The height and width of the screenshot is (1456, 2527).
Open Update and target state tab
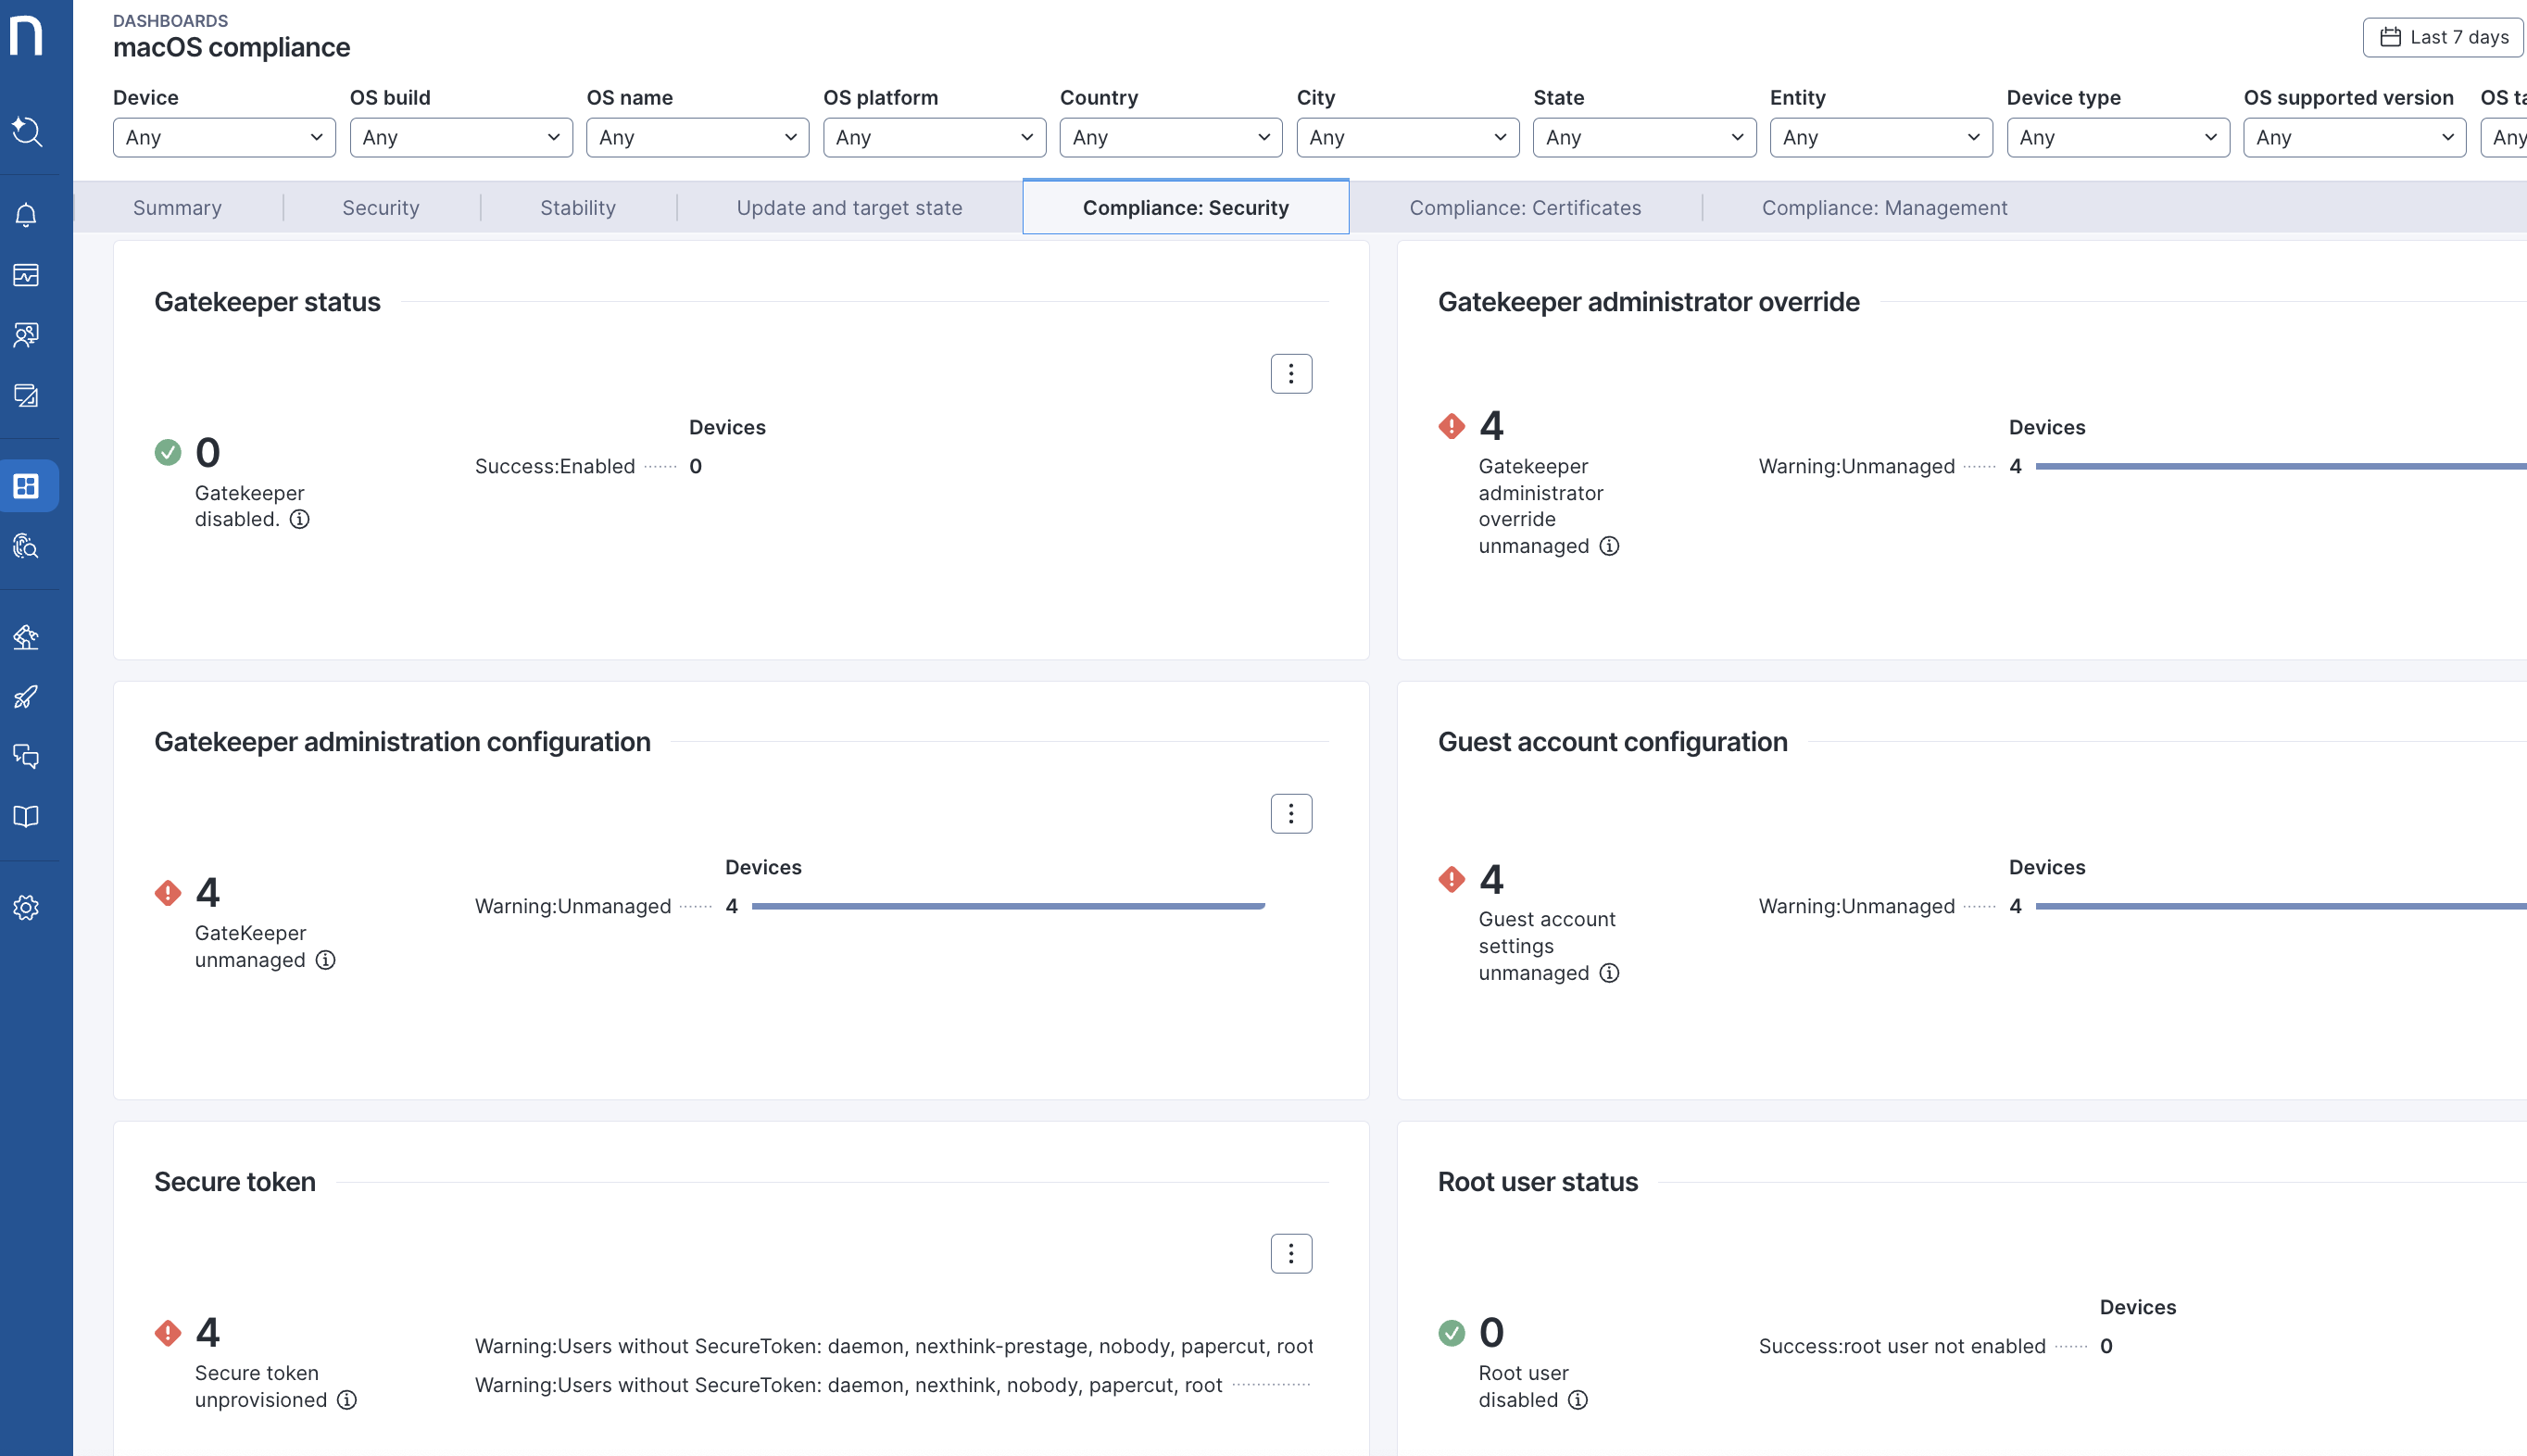pos(849,208)
